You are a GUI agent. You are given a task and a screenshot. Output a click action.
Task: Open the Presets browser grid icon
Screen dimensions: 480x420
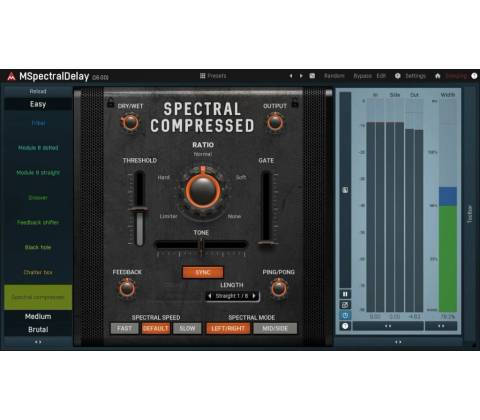(202, 76)
